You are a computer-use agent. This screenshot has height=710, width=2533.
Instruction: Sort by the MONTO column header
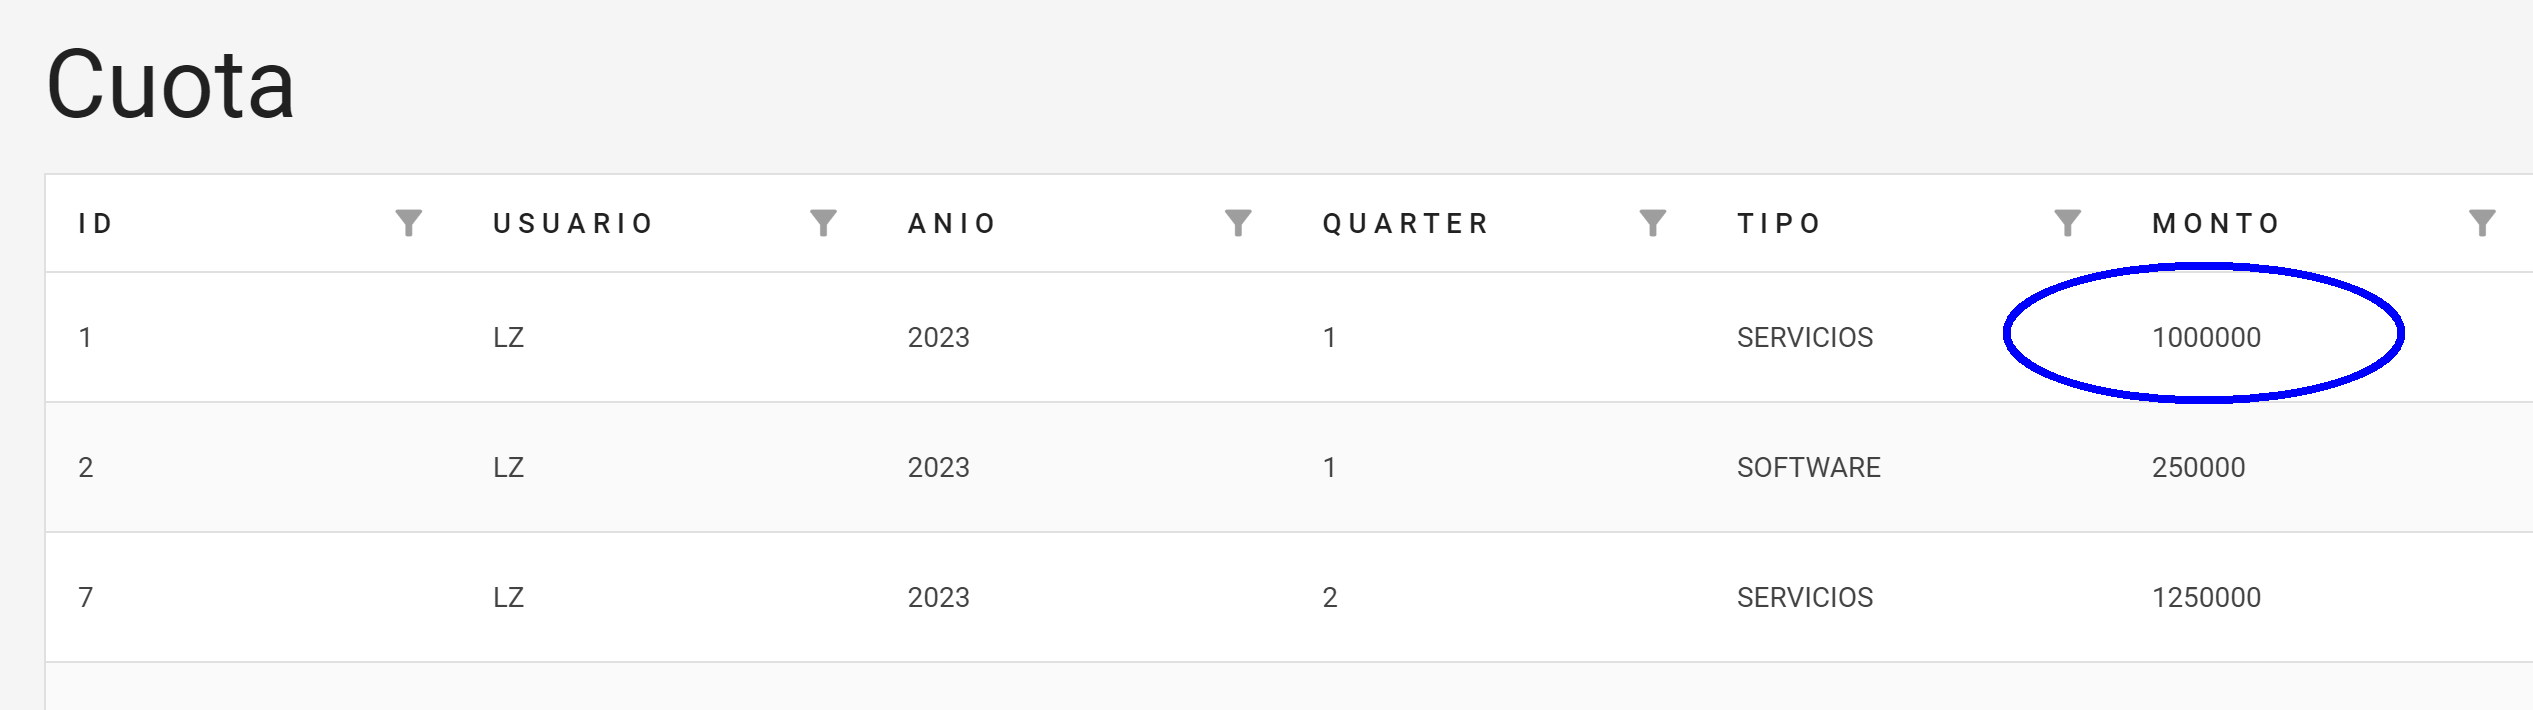(x=2216, y=223)
